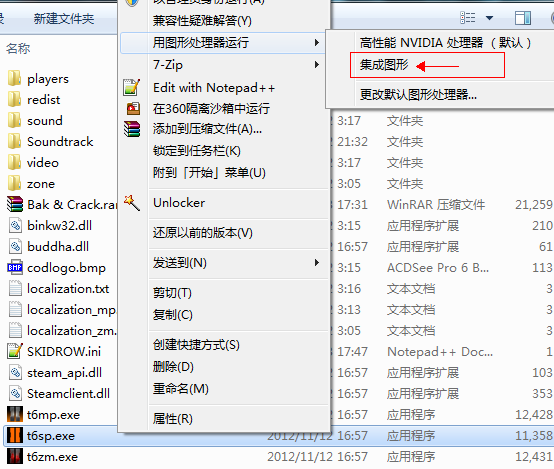The height and width of the screenshot is (469, 554).
Task: Click the 新建文件夹 toolbar button
Action: click(64, 18)
